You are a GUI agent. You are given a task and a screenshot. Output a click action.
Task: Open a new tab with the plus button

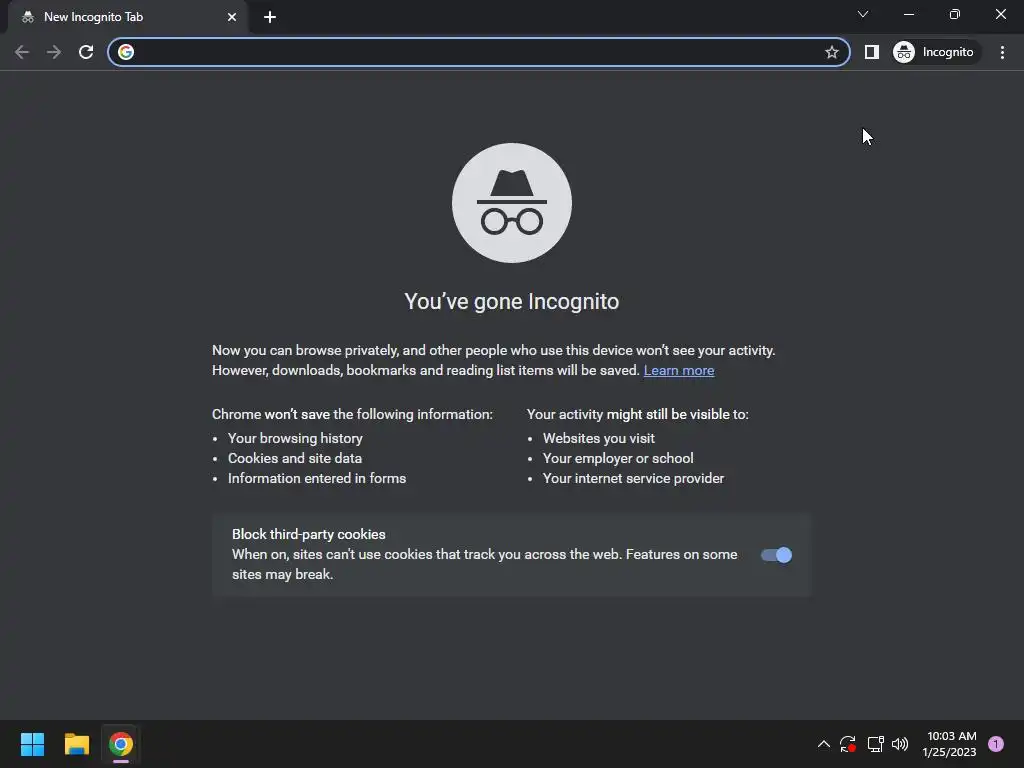click(270, 17)
